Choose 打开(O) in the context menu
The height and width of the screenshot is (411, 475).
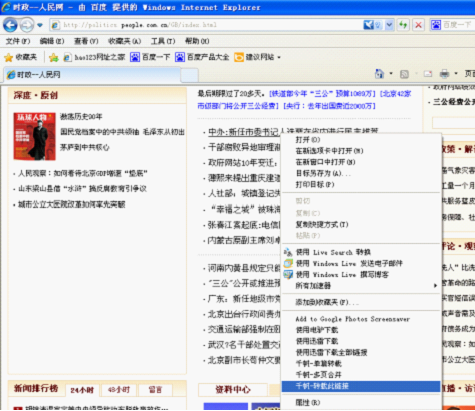(x=361, y=139)
